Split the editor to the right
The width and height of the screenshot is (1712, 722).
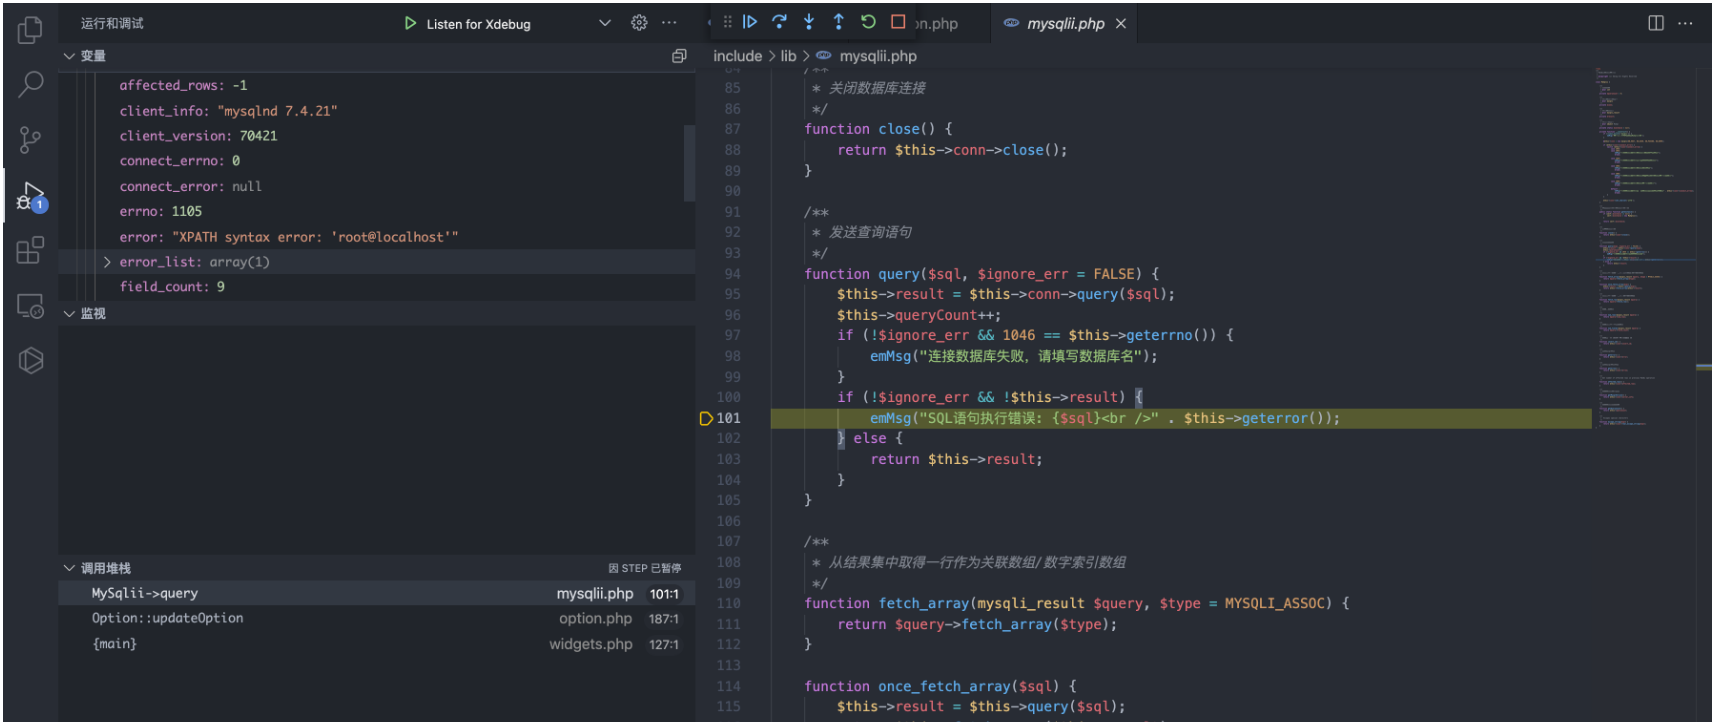[1656, 23]
